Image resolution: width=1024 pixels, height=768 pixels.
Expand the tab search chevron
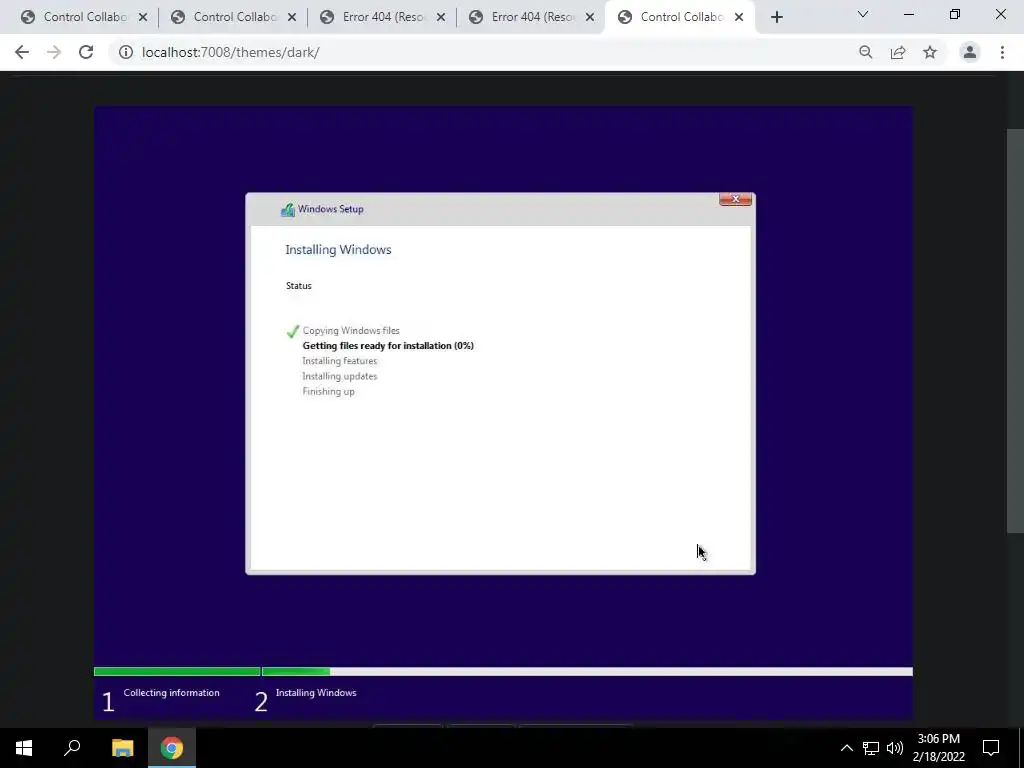pos(863,14)
